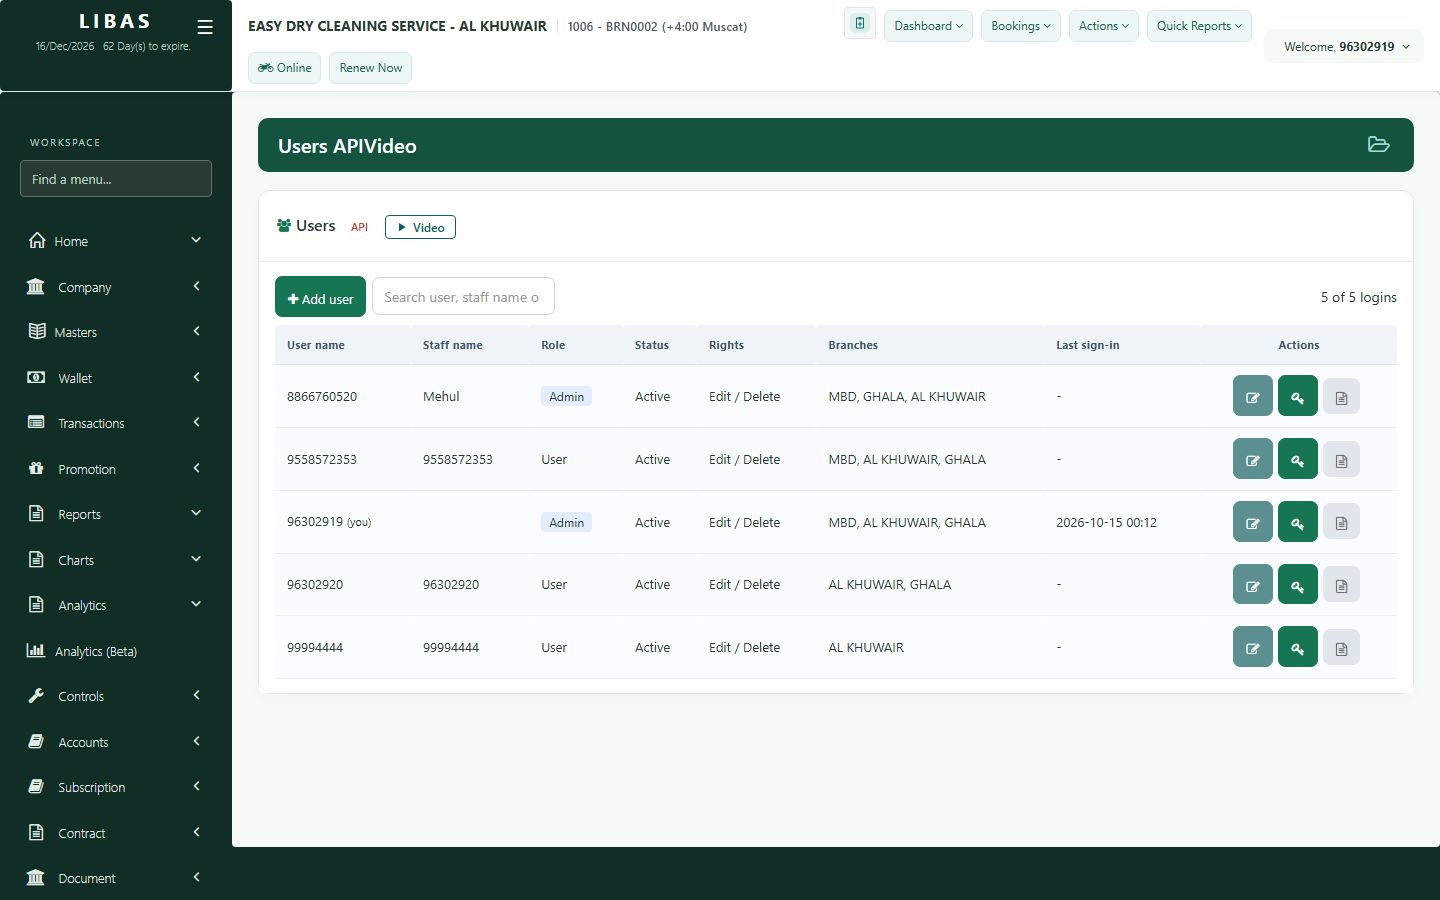Click the edit icon for user Mehul
This screenshot has height=900, width=1440.
pyautogui.click(x=1252, y=396)
